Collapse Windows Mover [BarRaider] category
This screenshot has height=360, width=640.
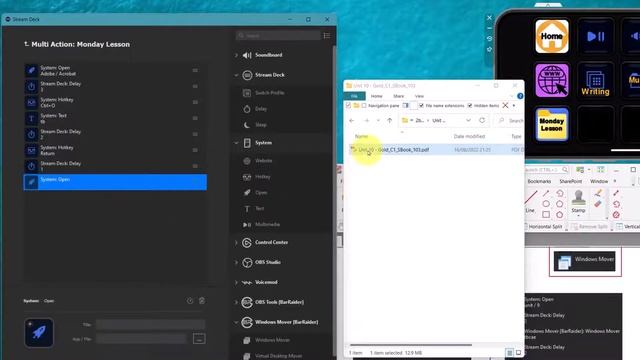[x=236, y=322]
